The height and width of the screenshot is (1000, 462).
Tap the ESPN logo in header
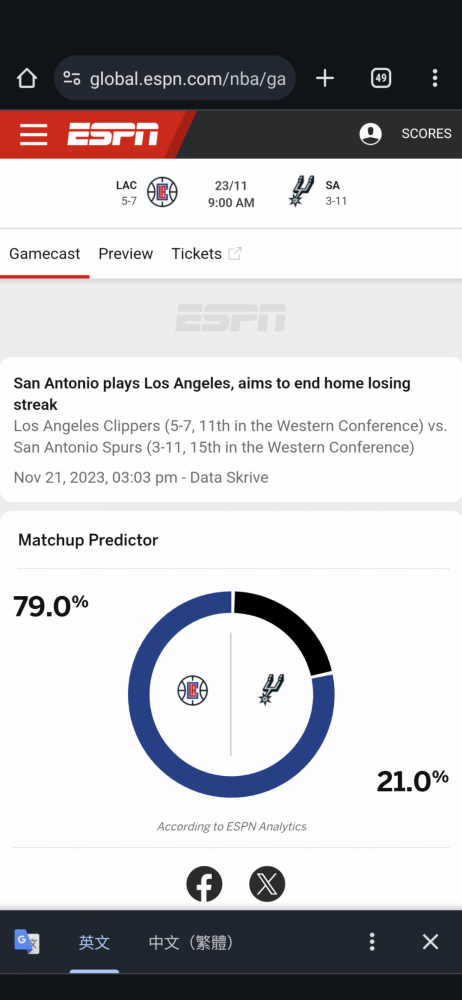113,135
